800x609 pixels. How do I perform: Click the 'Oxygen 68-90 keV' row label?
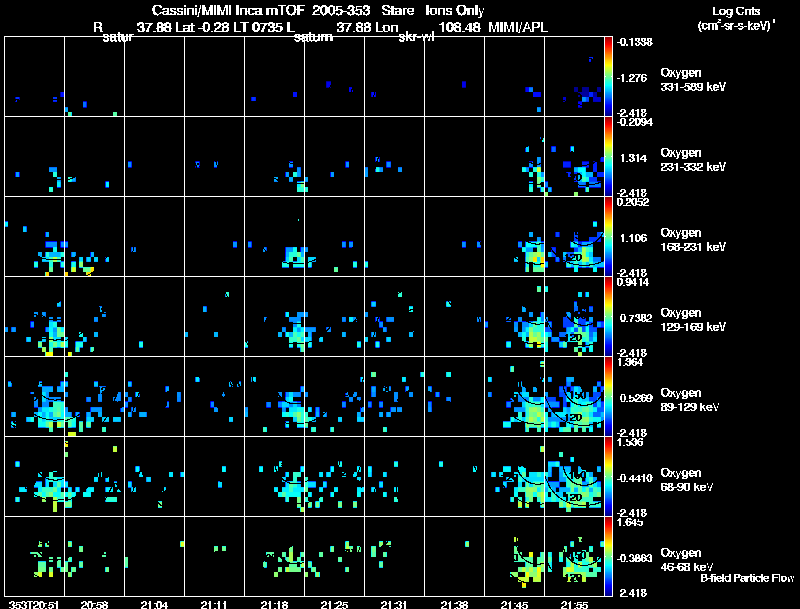(687, 480)
